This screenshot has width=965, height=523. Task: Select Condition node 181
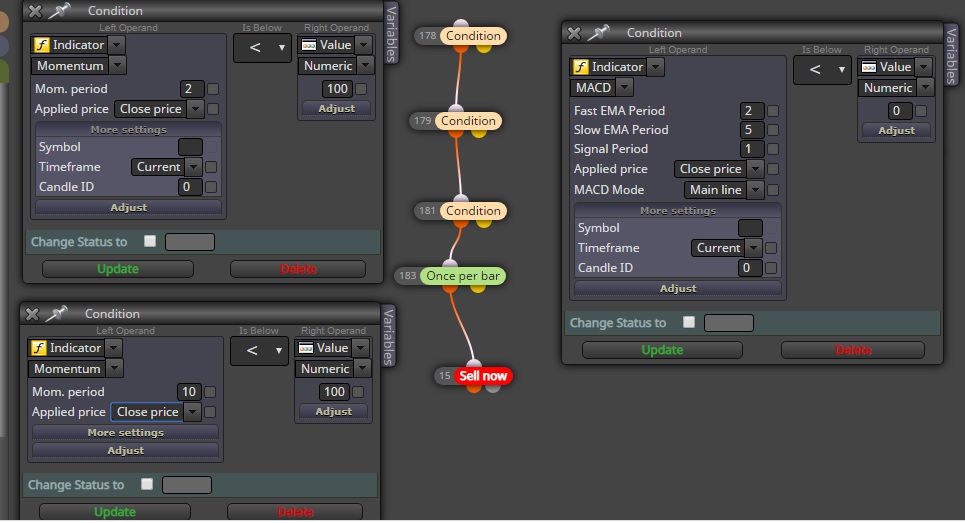tap(473, 210)
